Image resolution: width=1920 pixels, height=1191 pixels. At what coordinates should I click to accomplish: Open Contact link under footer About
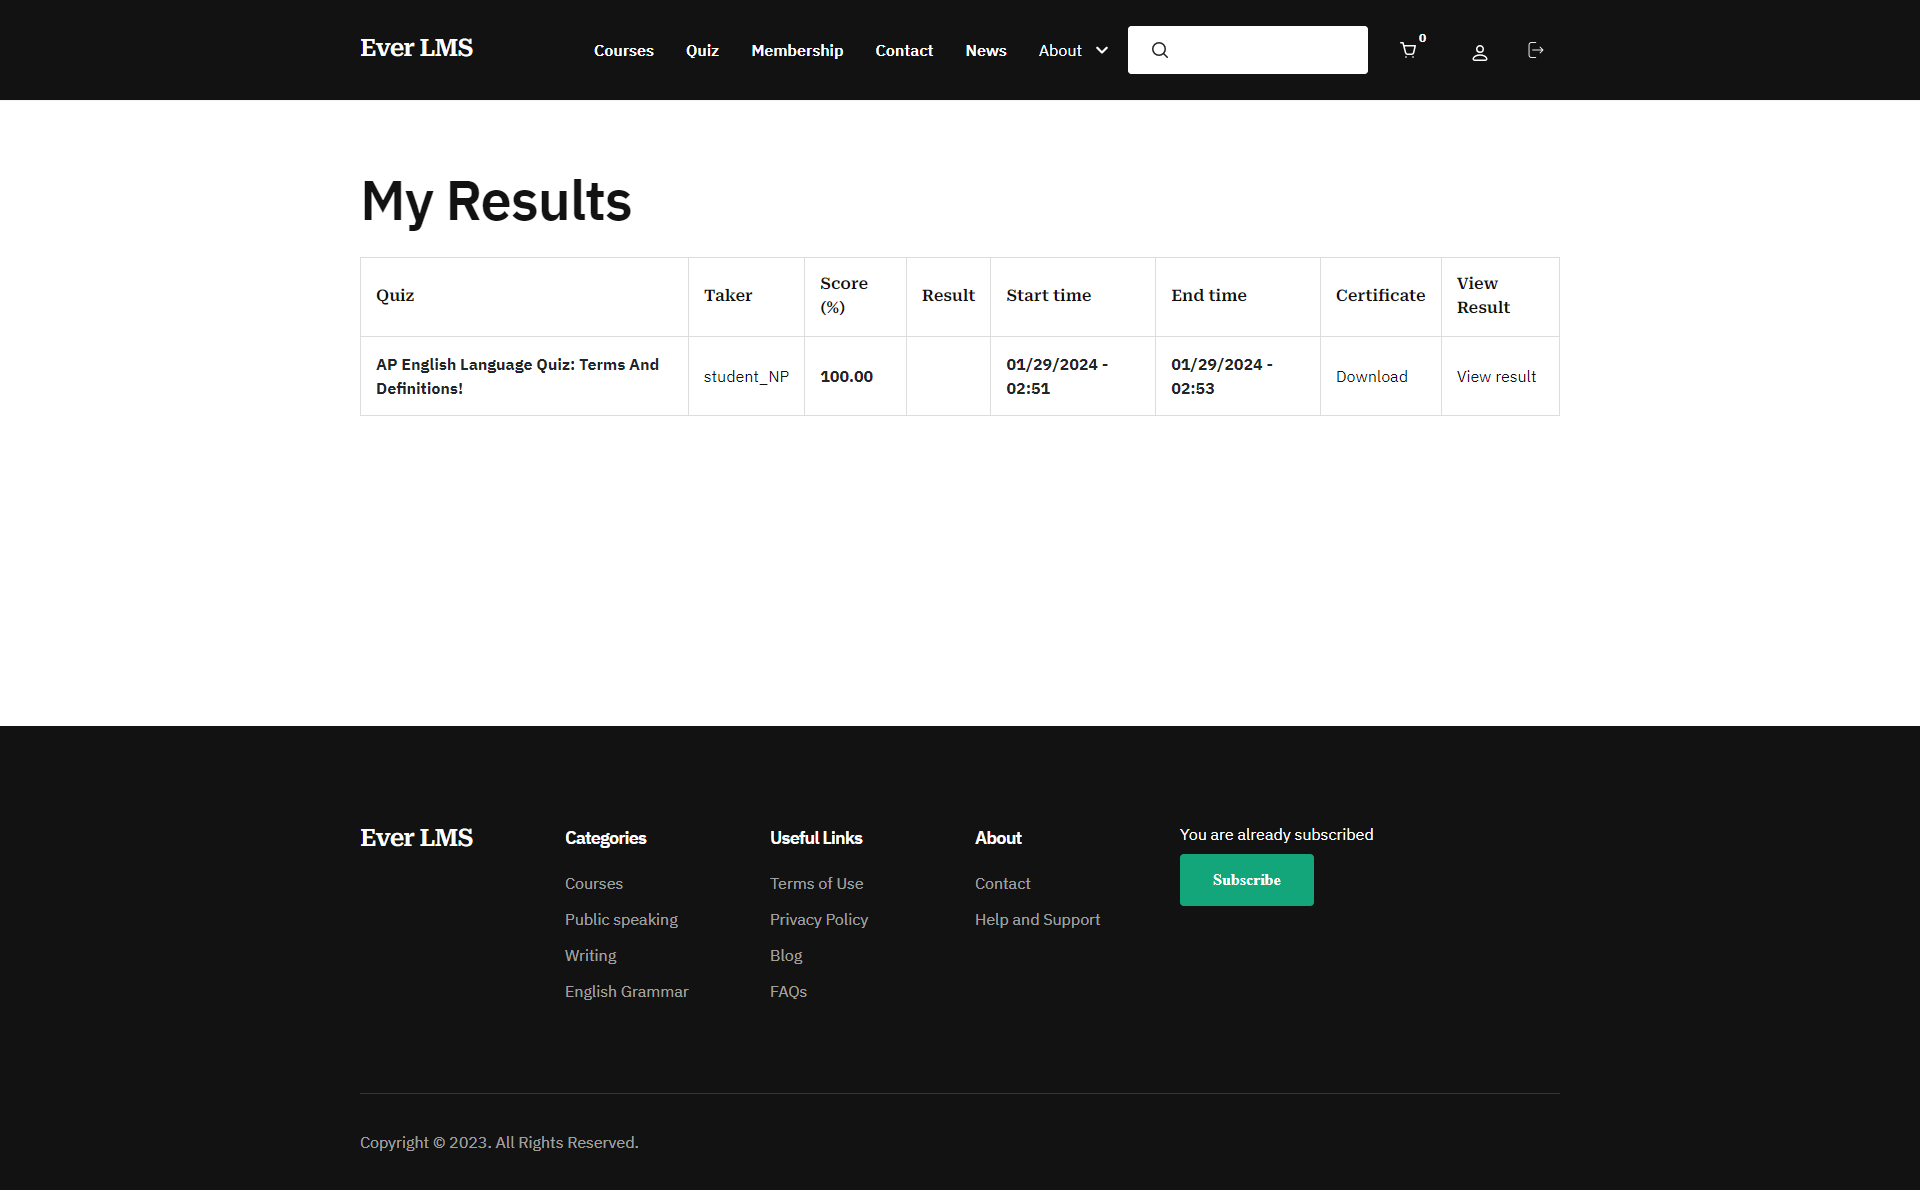(1002, 883)
